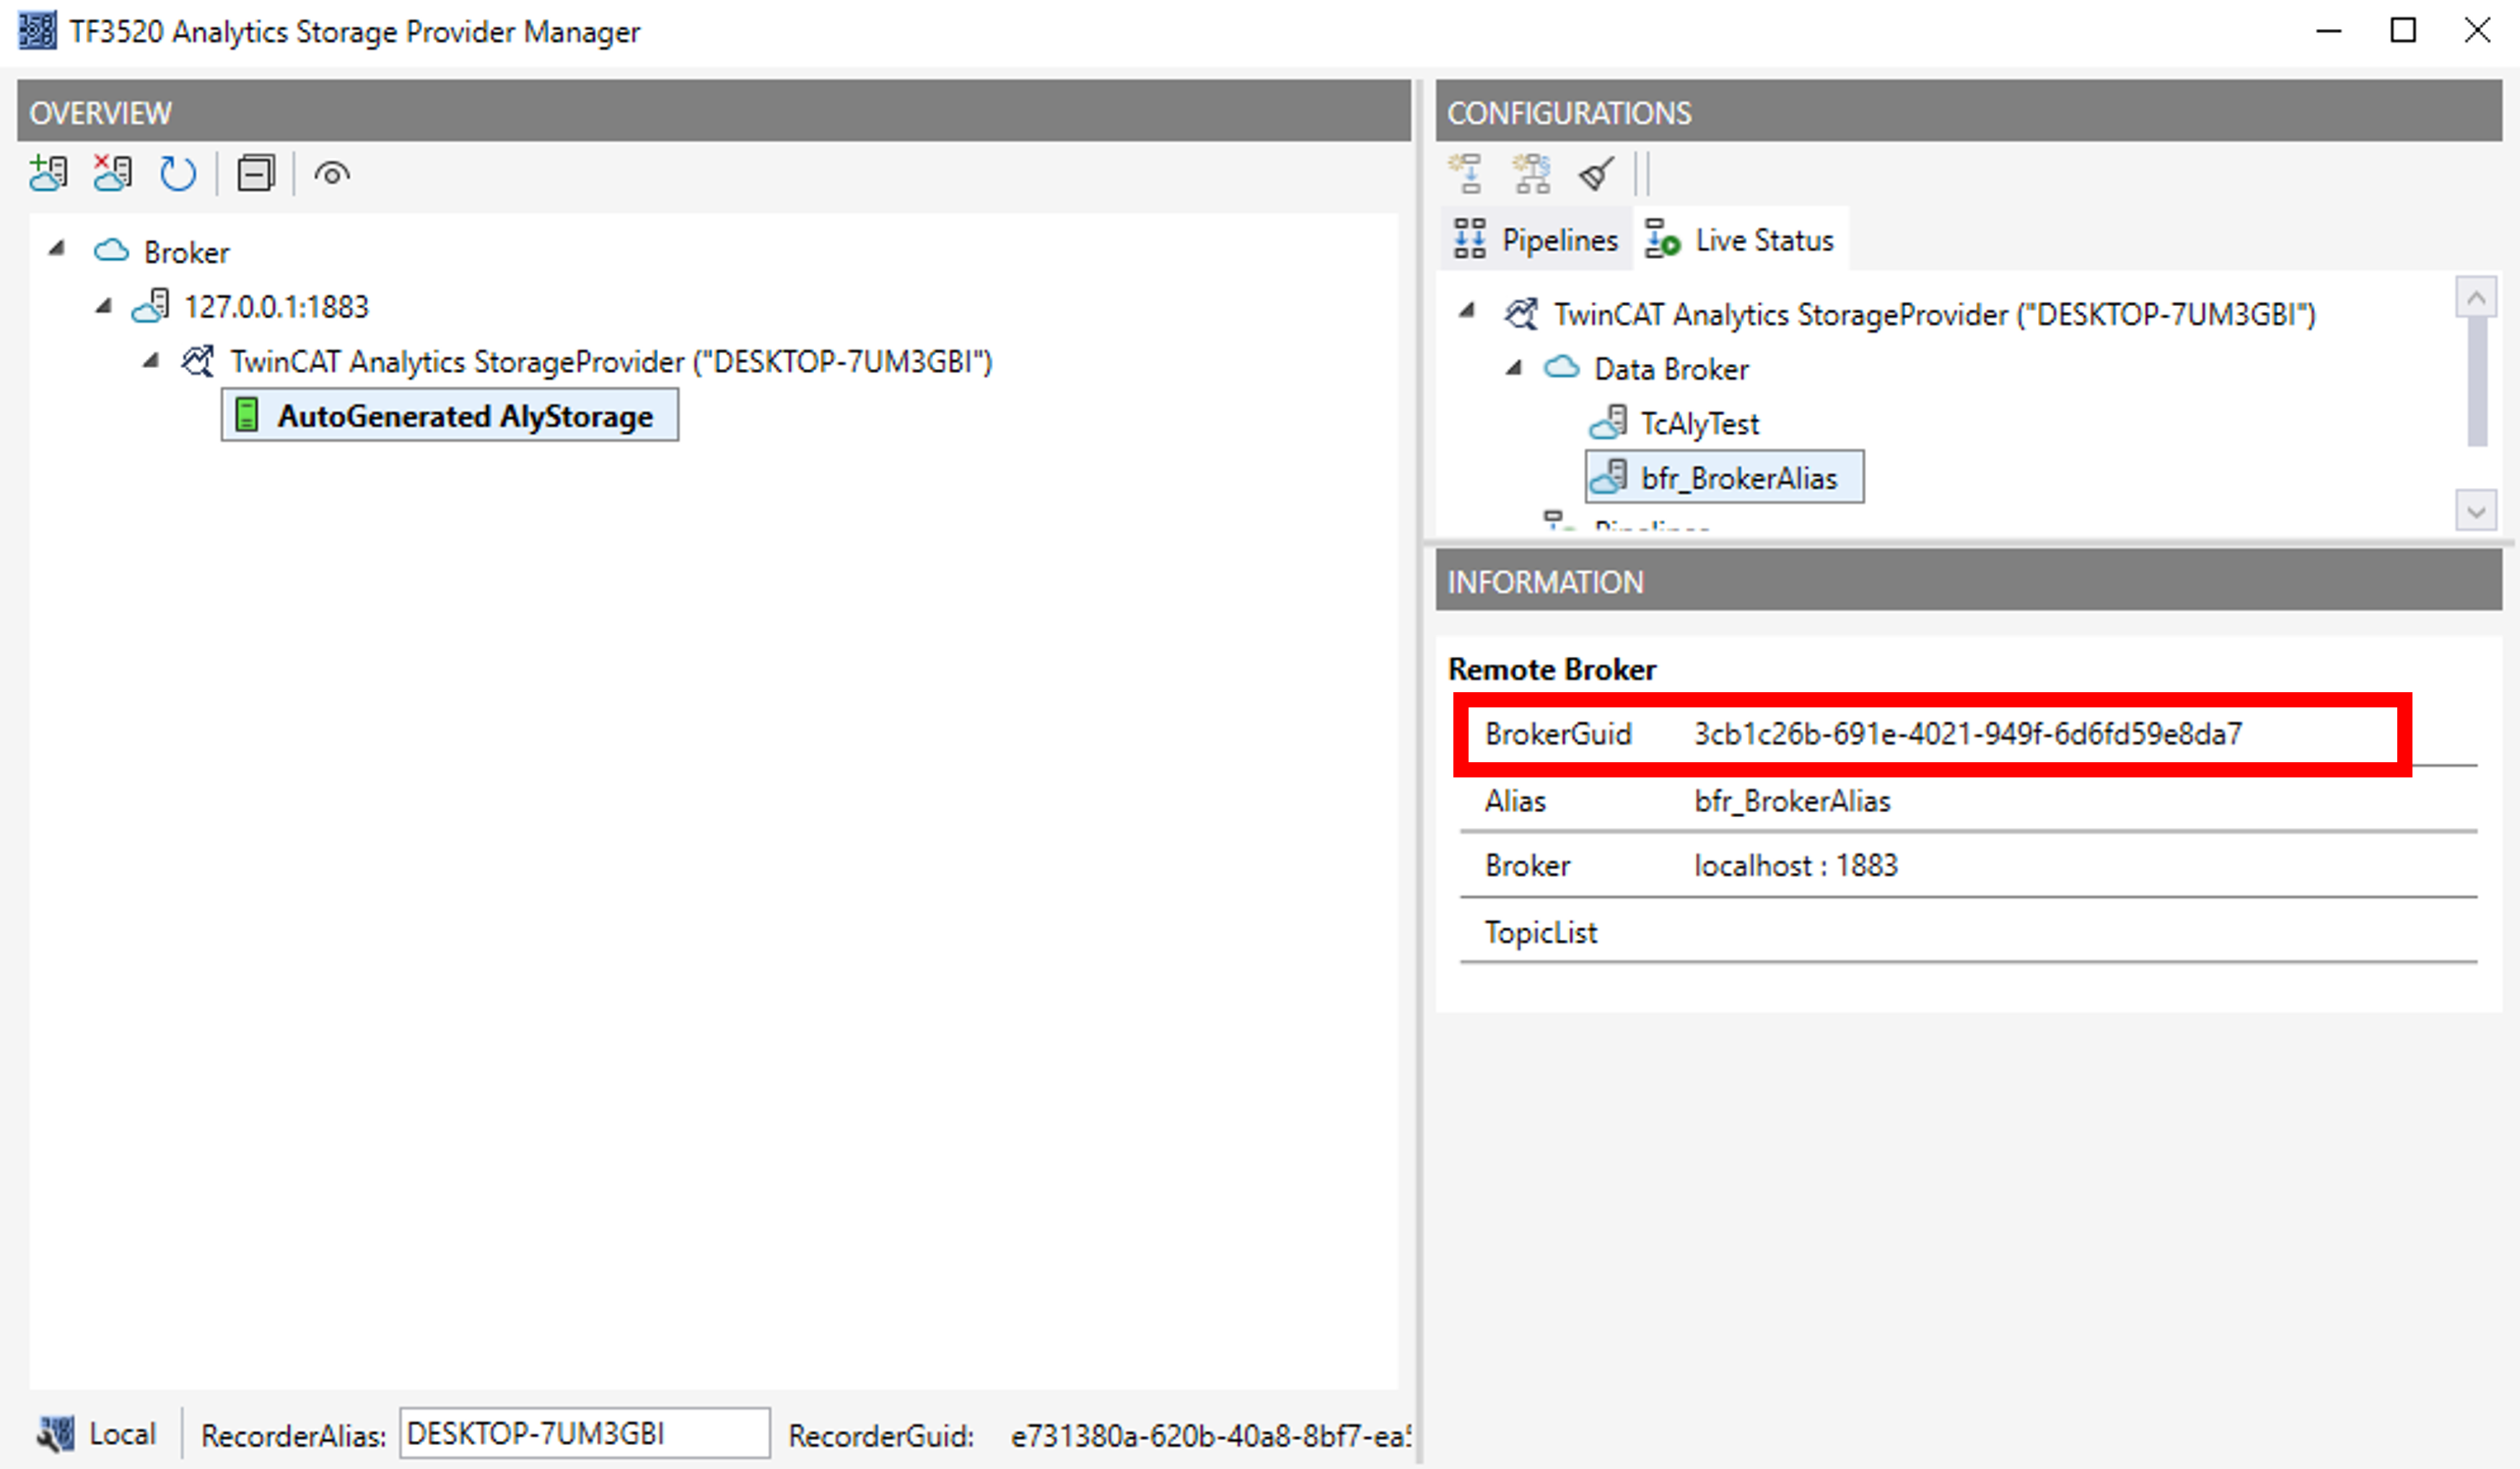The height and width of the screenshot is (1469, 2520).
Task: Click the Alias value bfr_BrokerAlias in Information
Action: click(x=1792, y=801)
